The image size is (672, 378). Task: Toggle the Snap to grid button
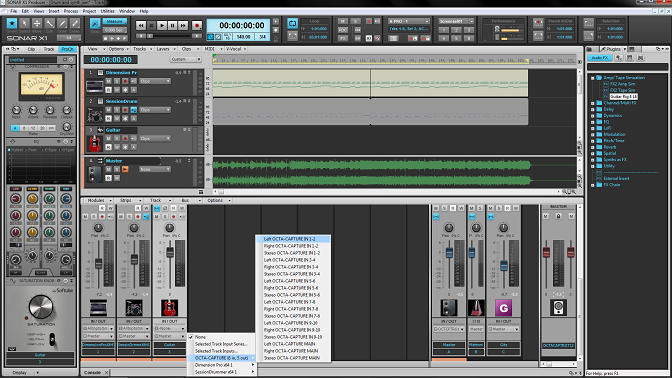click(x=95, y=24)
